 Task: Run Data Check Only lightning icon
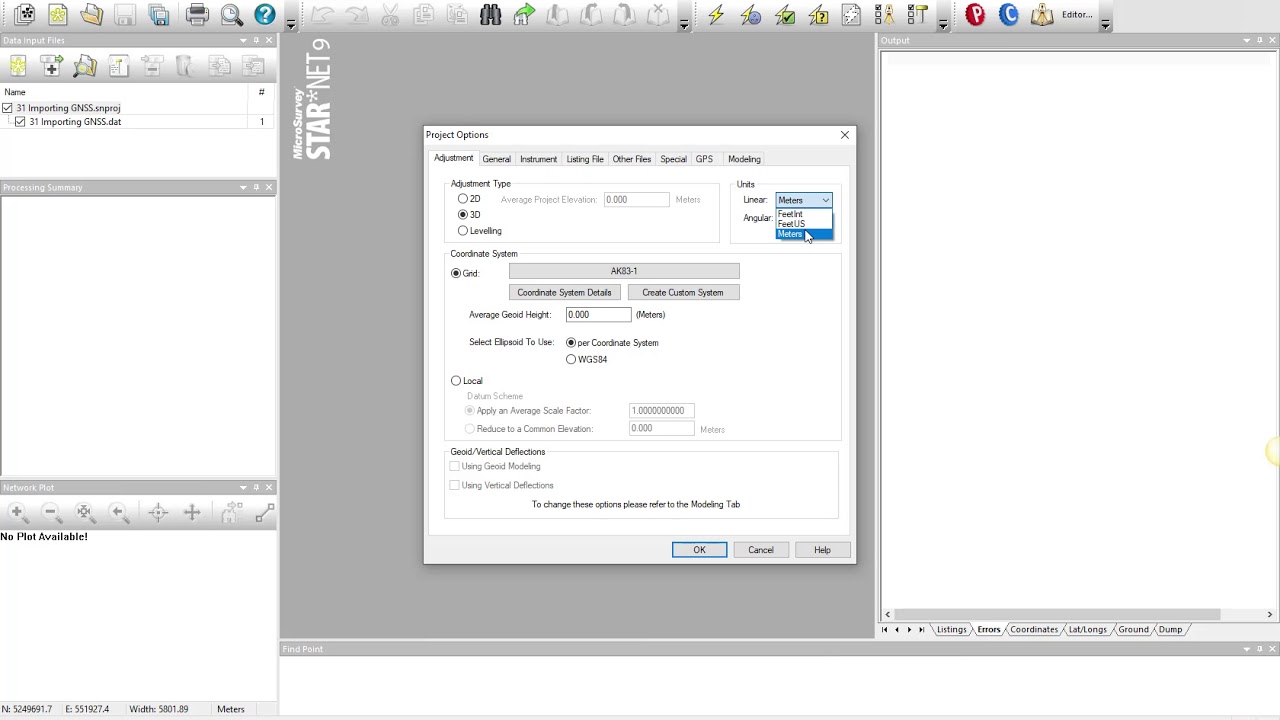[785, 15]
